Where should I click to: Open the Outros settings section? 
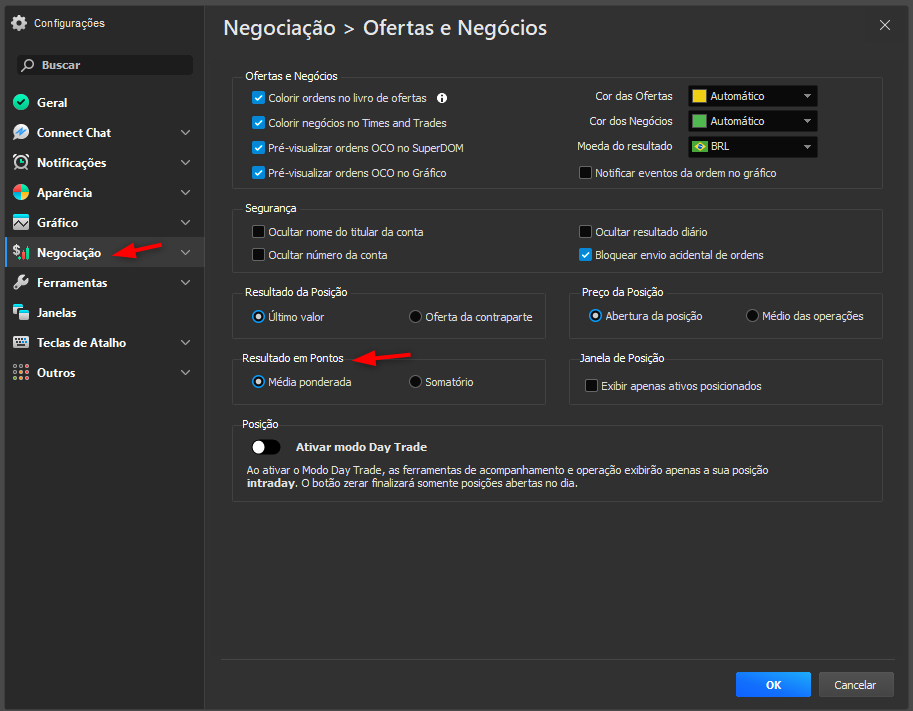click(x=22, y=372)
